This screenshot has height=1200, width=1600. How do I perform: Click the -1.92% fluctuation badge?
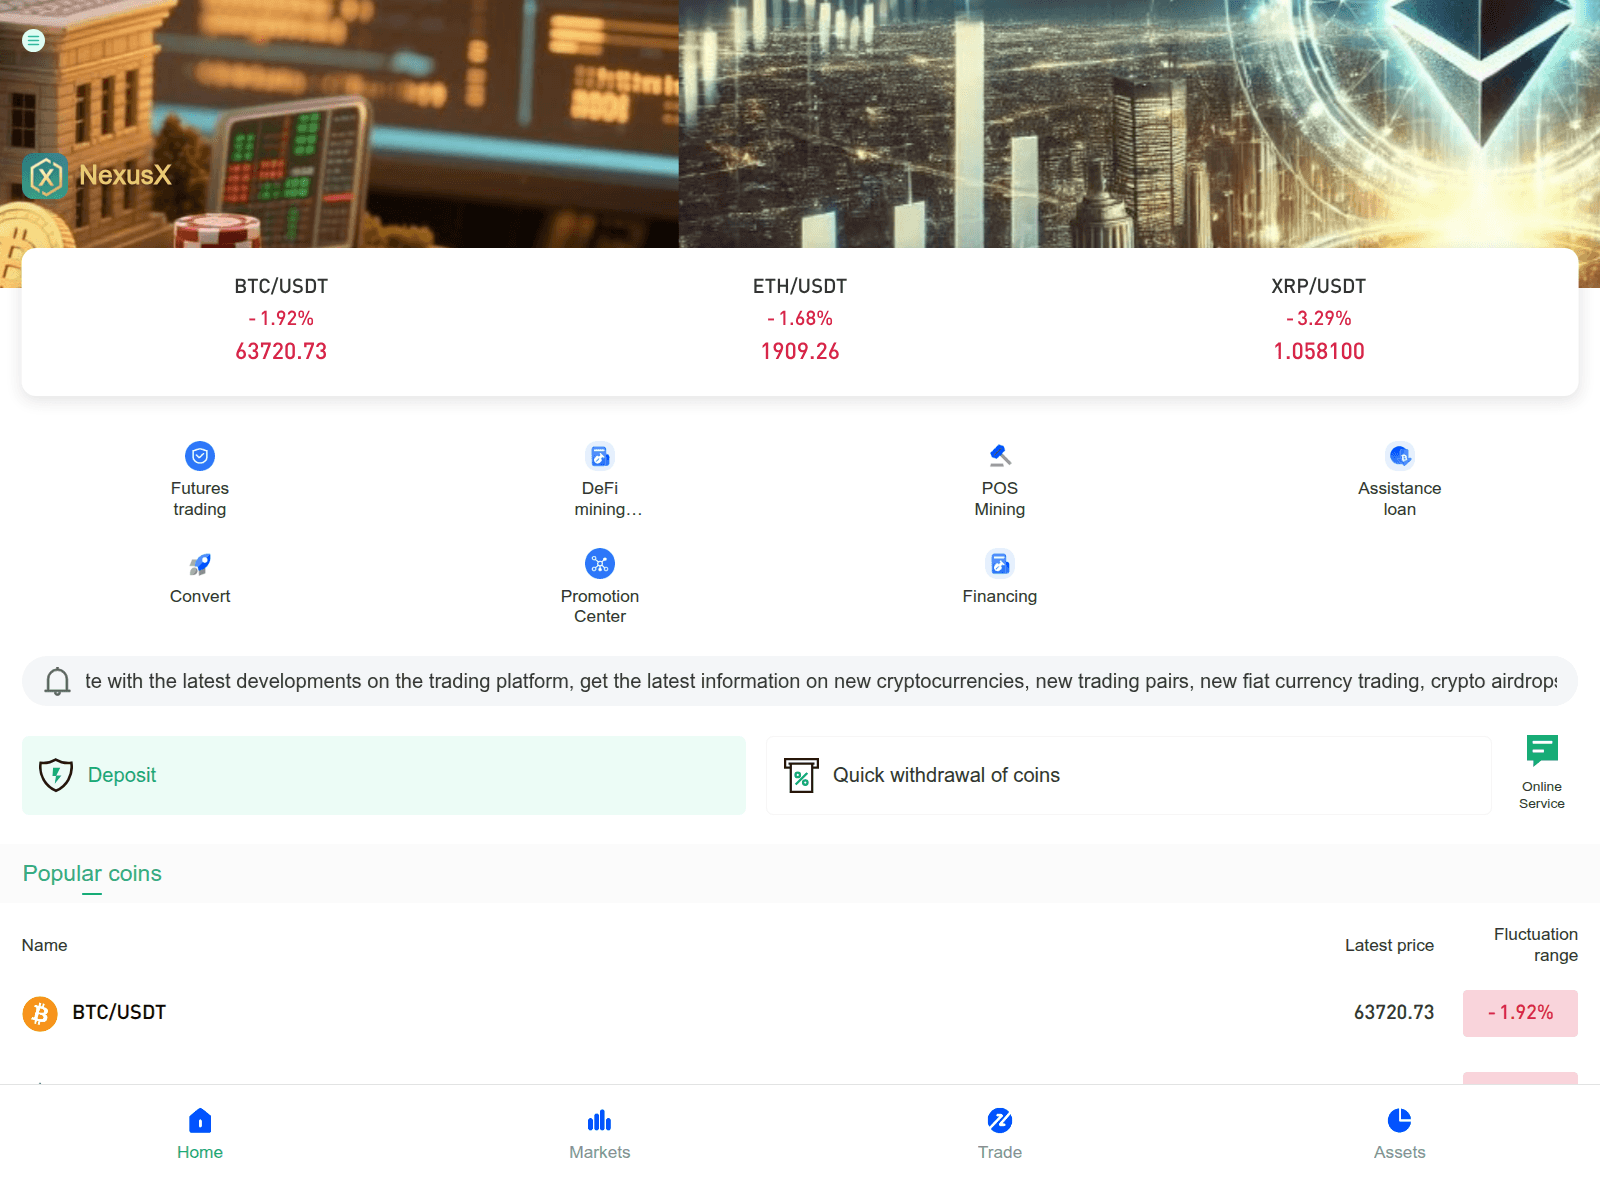pyautogui.click(x=1520, y=1013)
